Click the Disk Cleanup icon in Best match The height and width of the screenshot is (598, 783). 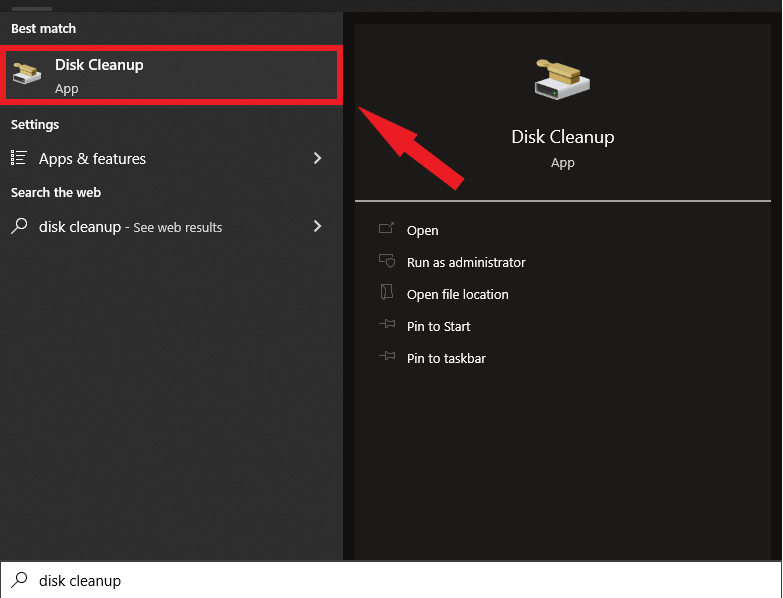point(27,74)
